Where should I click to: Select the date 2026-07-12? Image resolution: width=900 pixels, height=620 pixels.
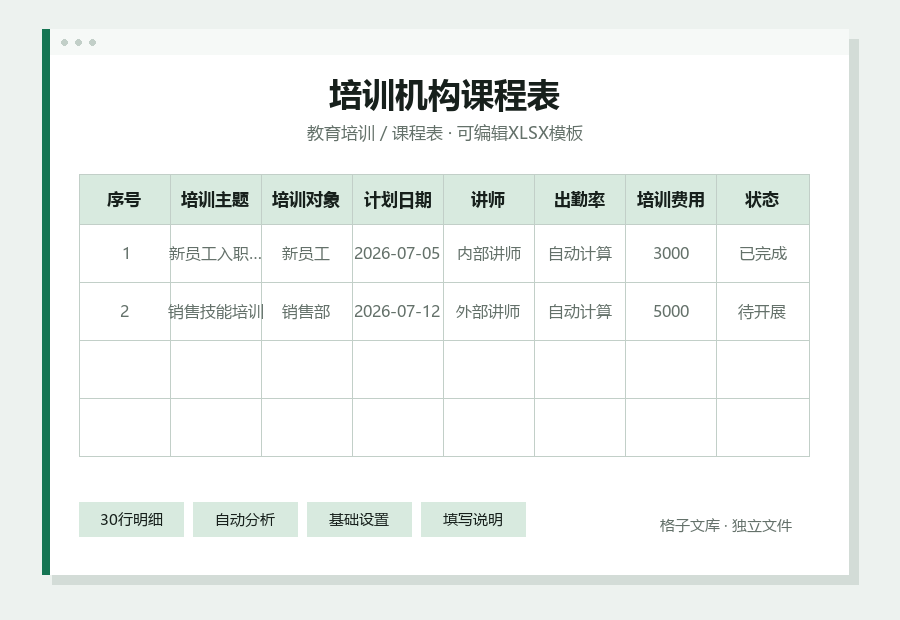[x=398, y=312]
